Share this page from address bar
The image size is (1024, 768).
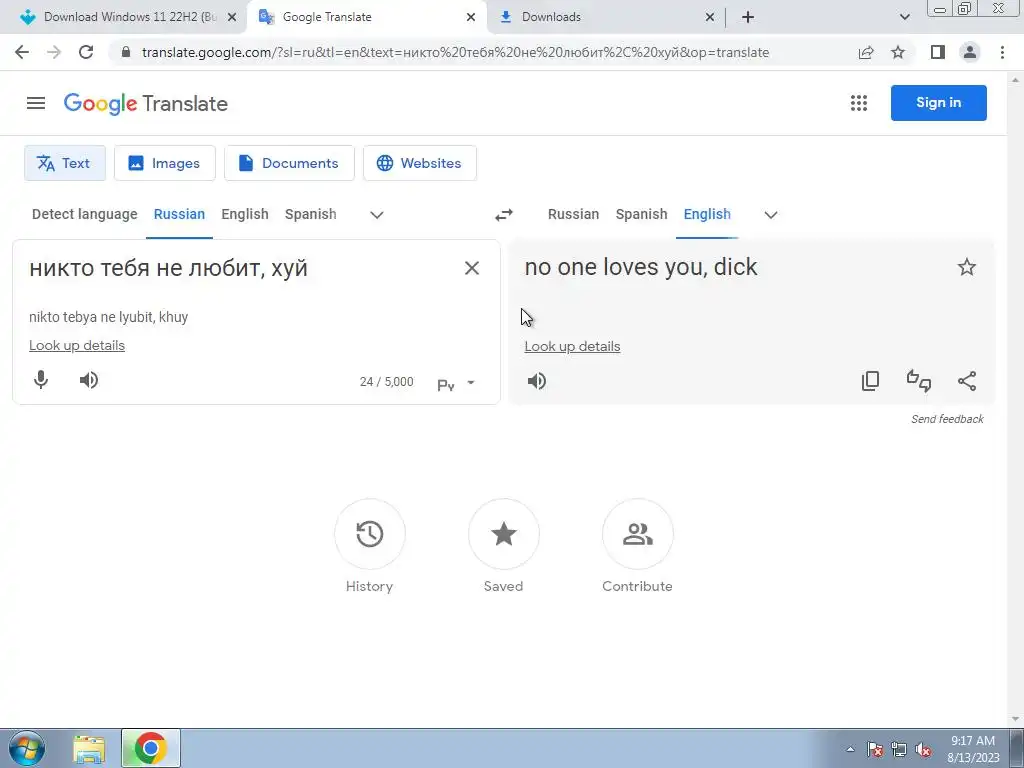coord(866,52)
